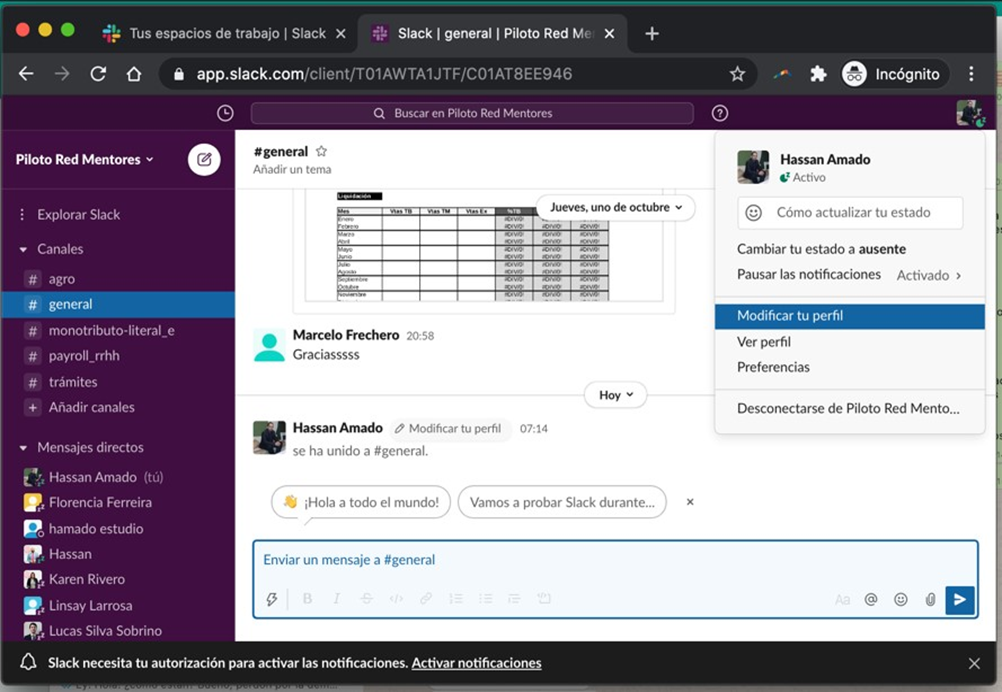
Task: Click the help question mark icon
Action: tap(719, 114)
